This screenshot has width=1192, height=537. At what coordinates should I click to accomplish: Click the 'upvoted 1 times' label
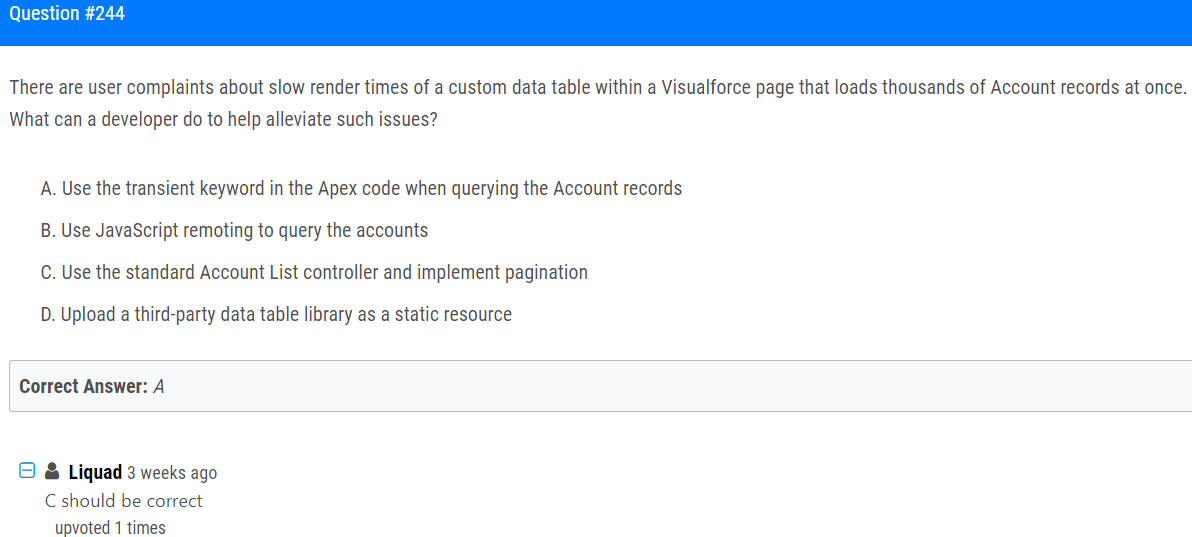tap(110, 528)
